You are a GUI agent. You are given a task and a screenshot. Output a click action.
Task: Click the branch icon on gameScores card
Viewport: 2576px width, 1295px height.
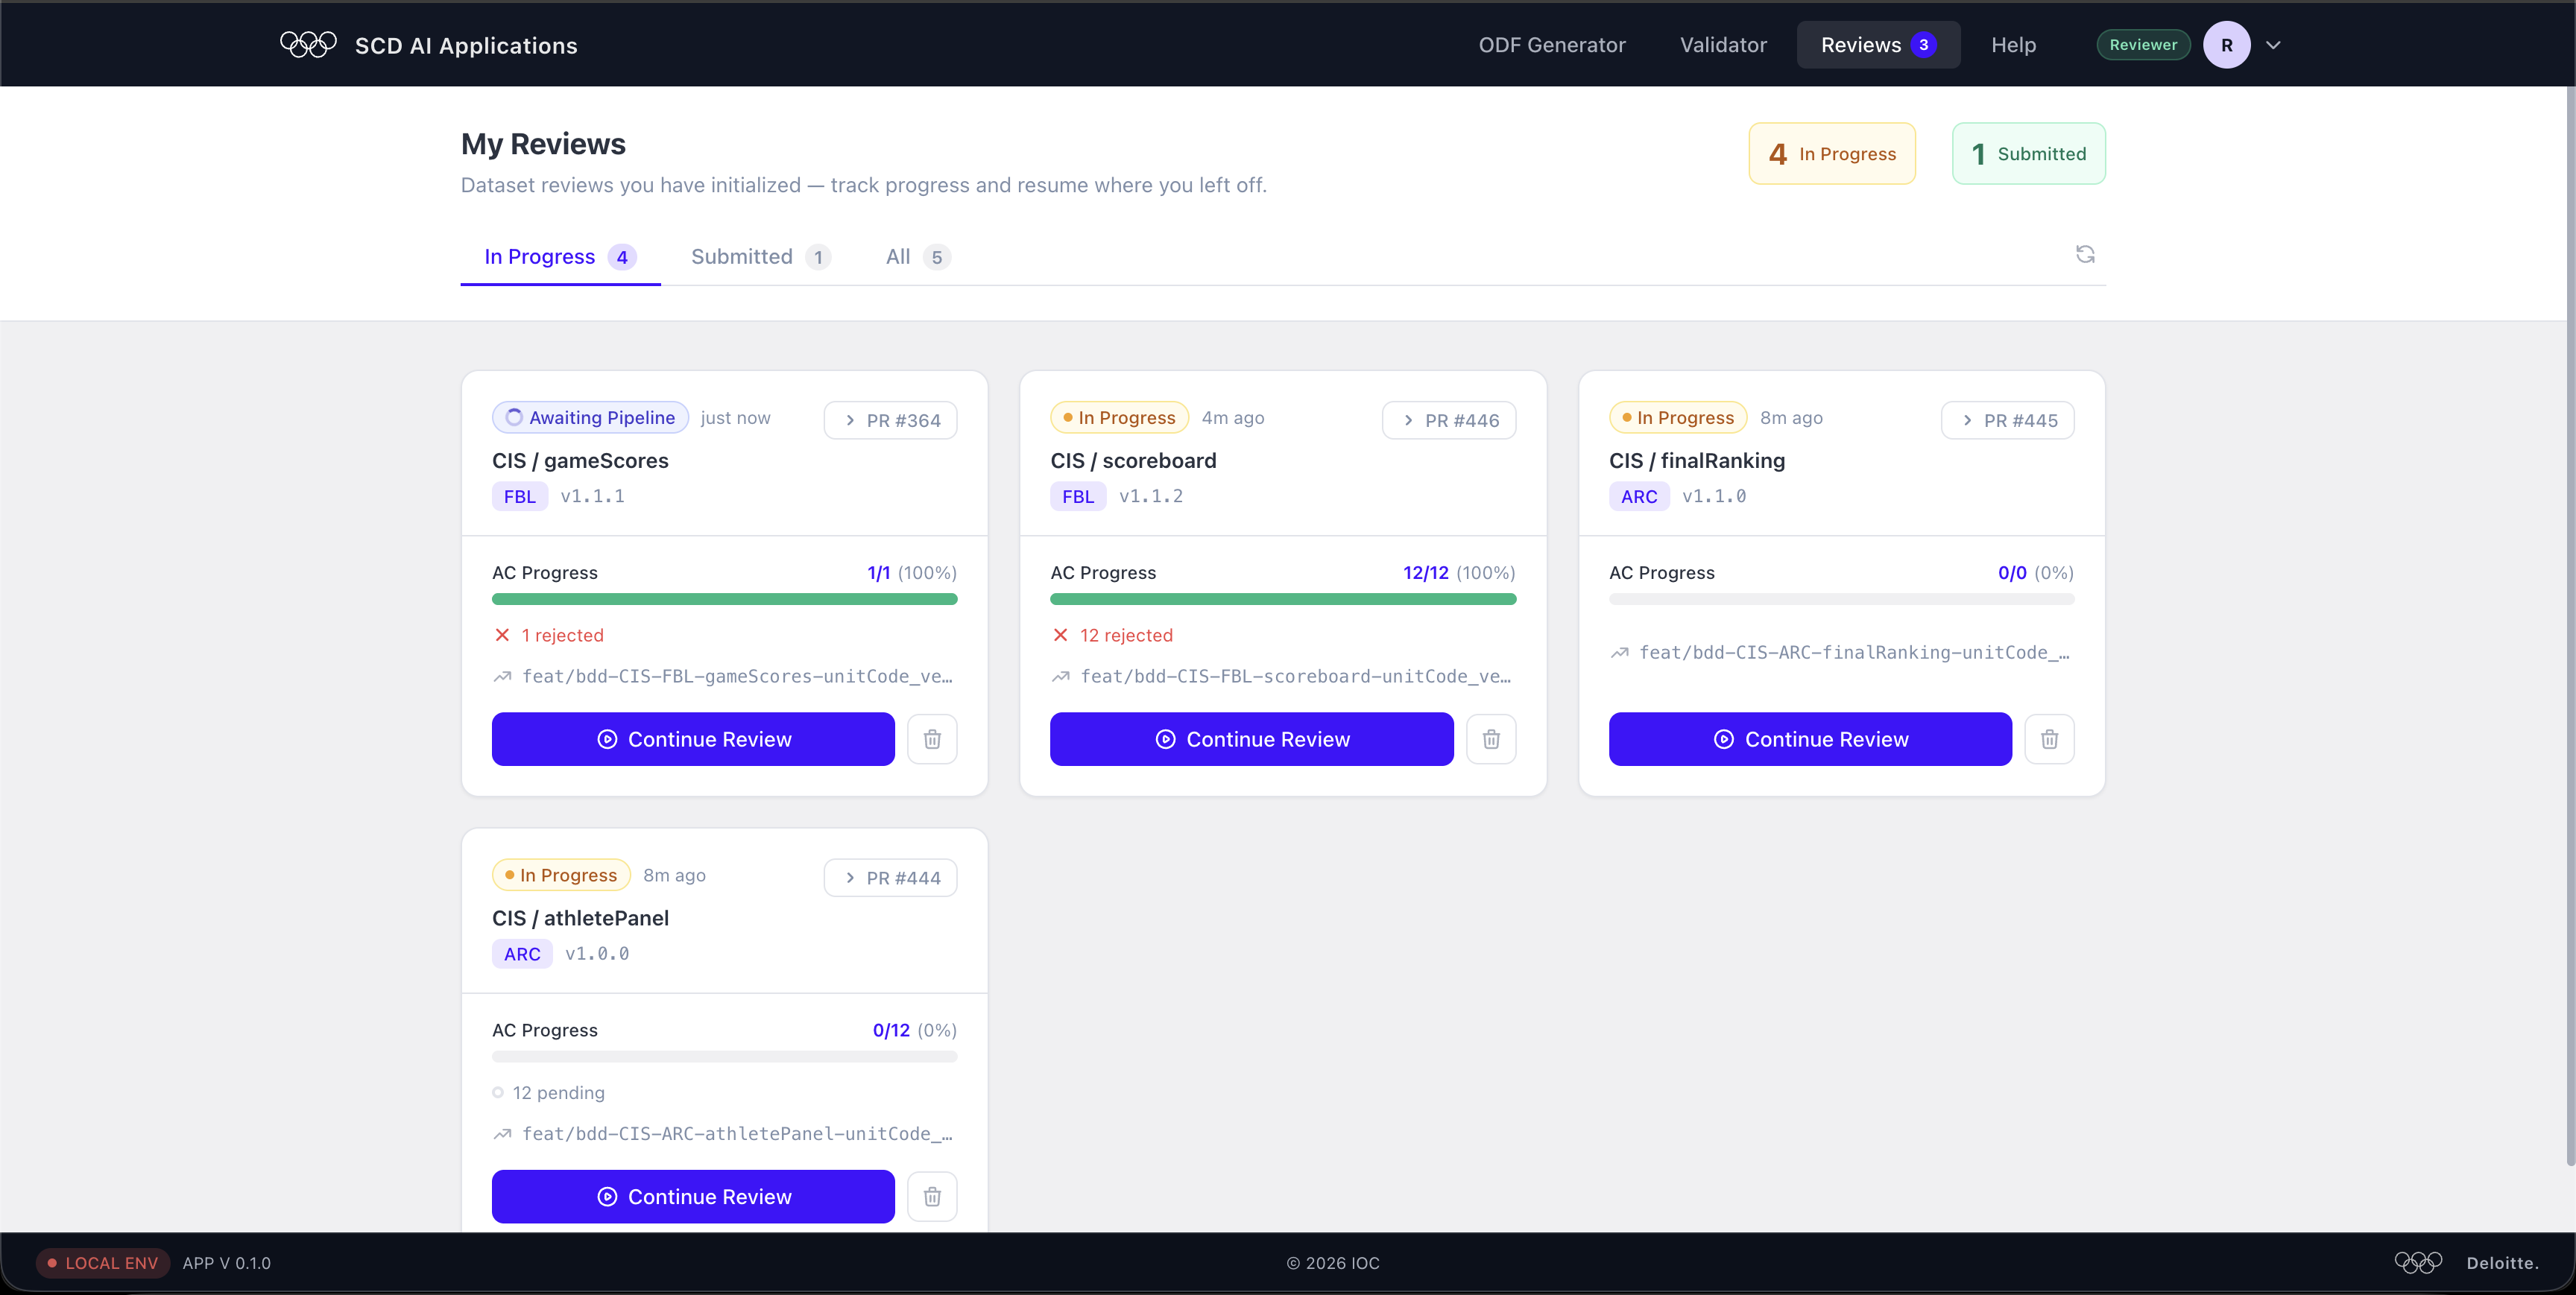pos(502,677)
